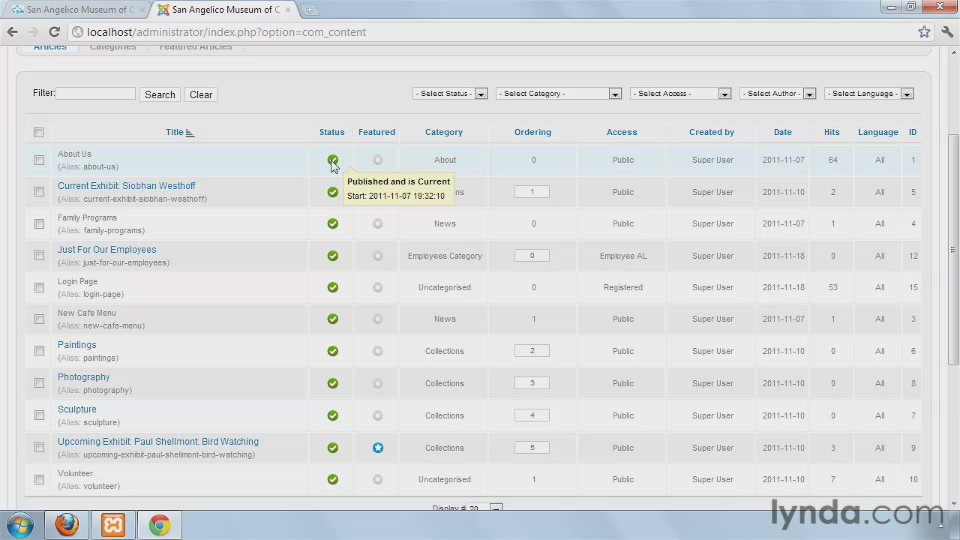Image resolution: width=960 pixels, height=540 pixels.
Task: Sort articles by Status column
Action: [x=332, y=132]
